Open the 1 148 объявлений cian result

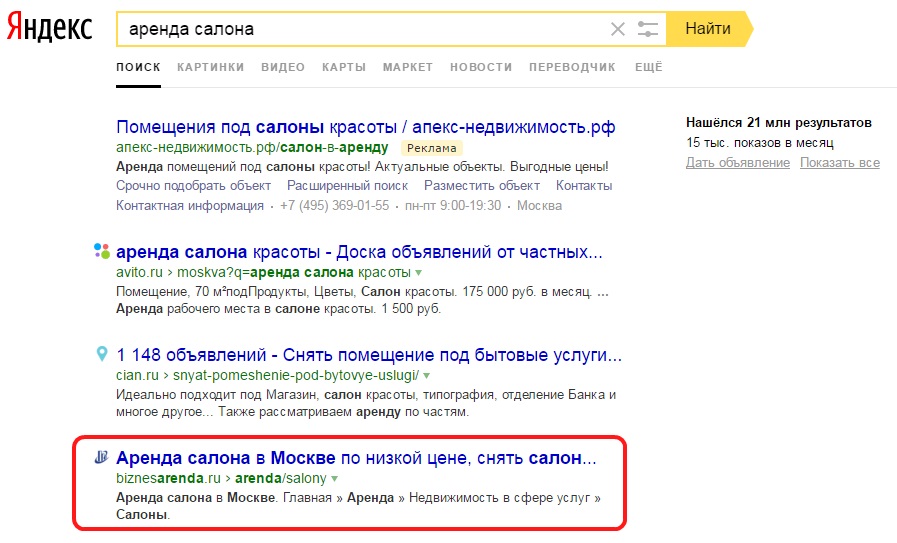(369, 355)
